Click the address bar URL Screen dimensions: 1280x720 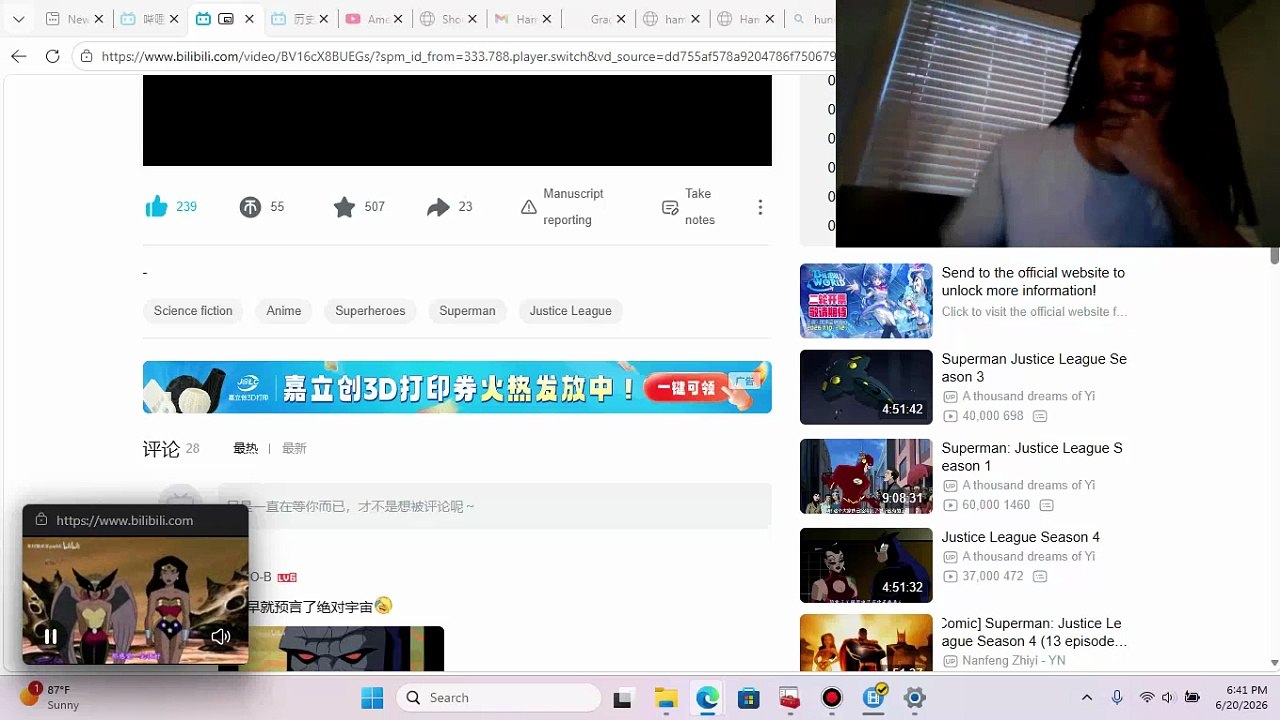point(468,56)
